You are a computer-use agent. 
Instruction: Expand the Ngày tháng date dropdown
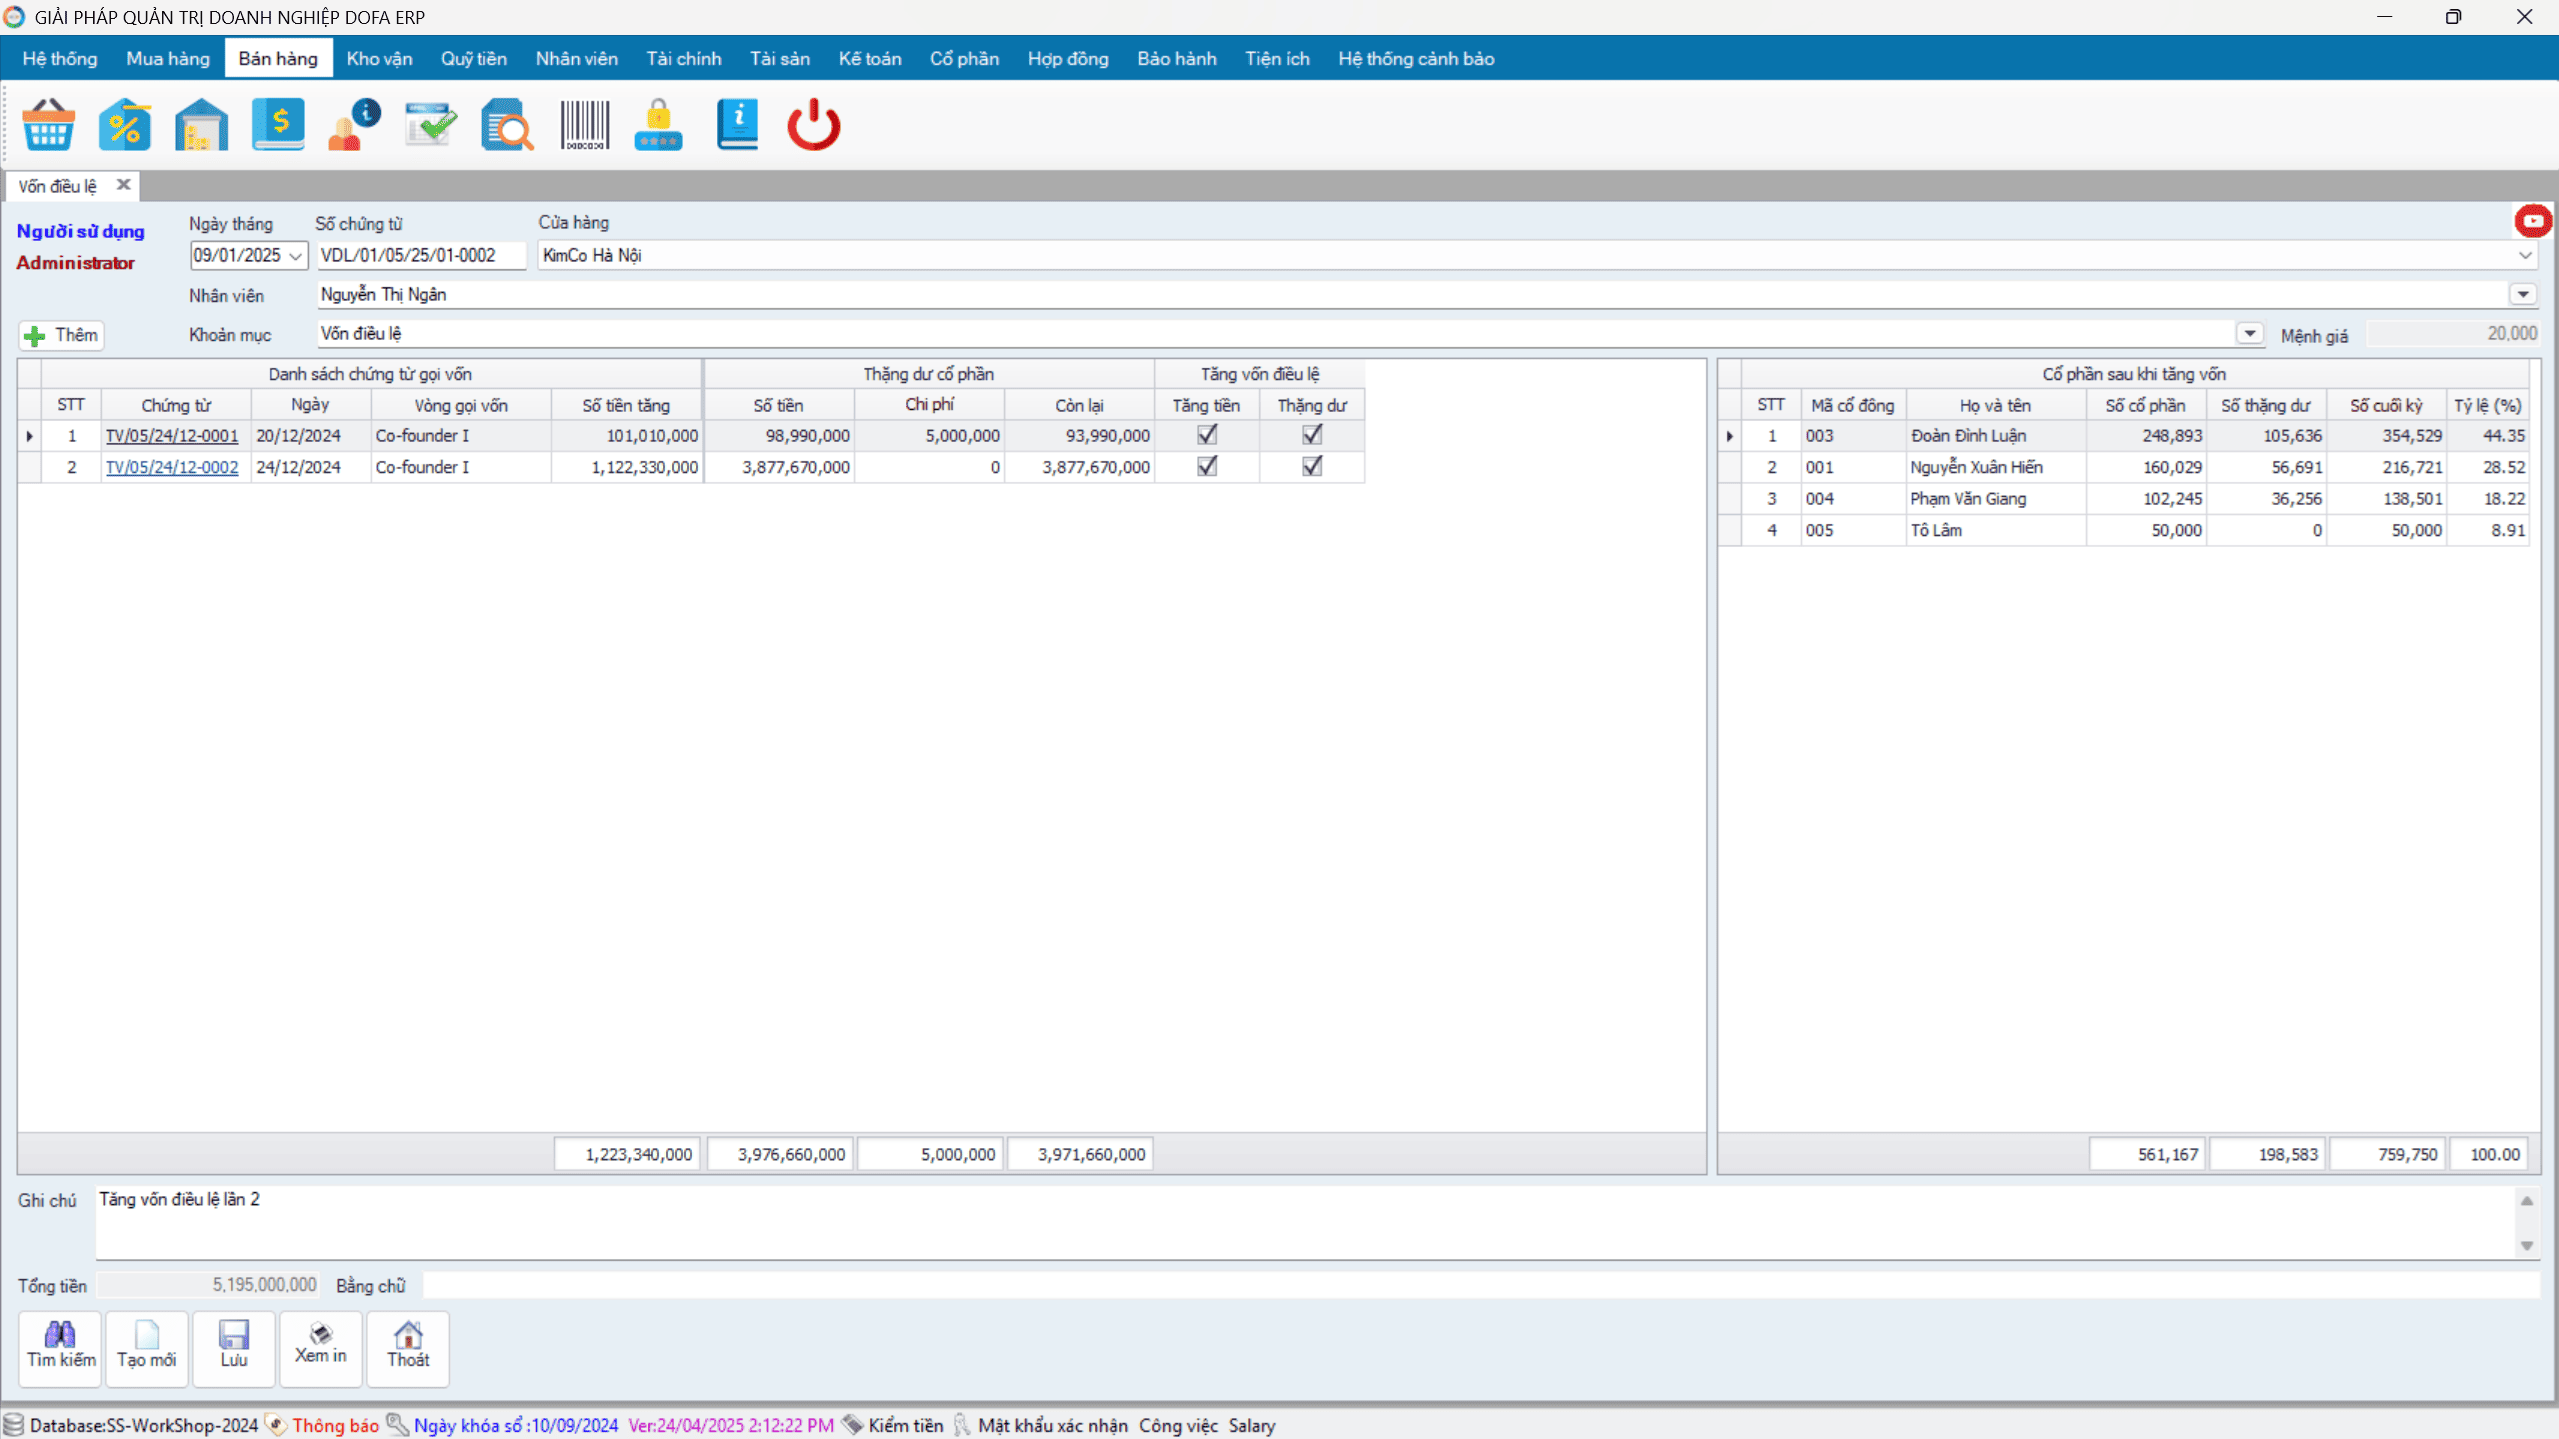[x=295, y=256]
